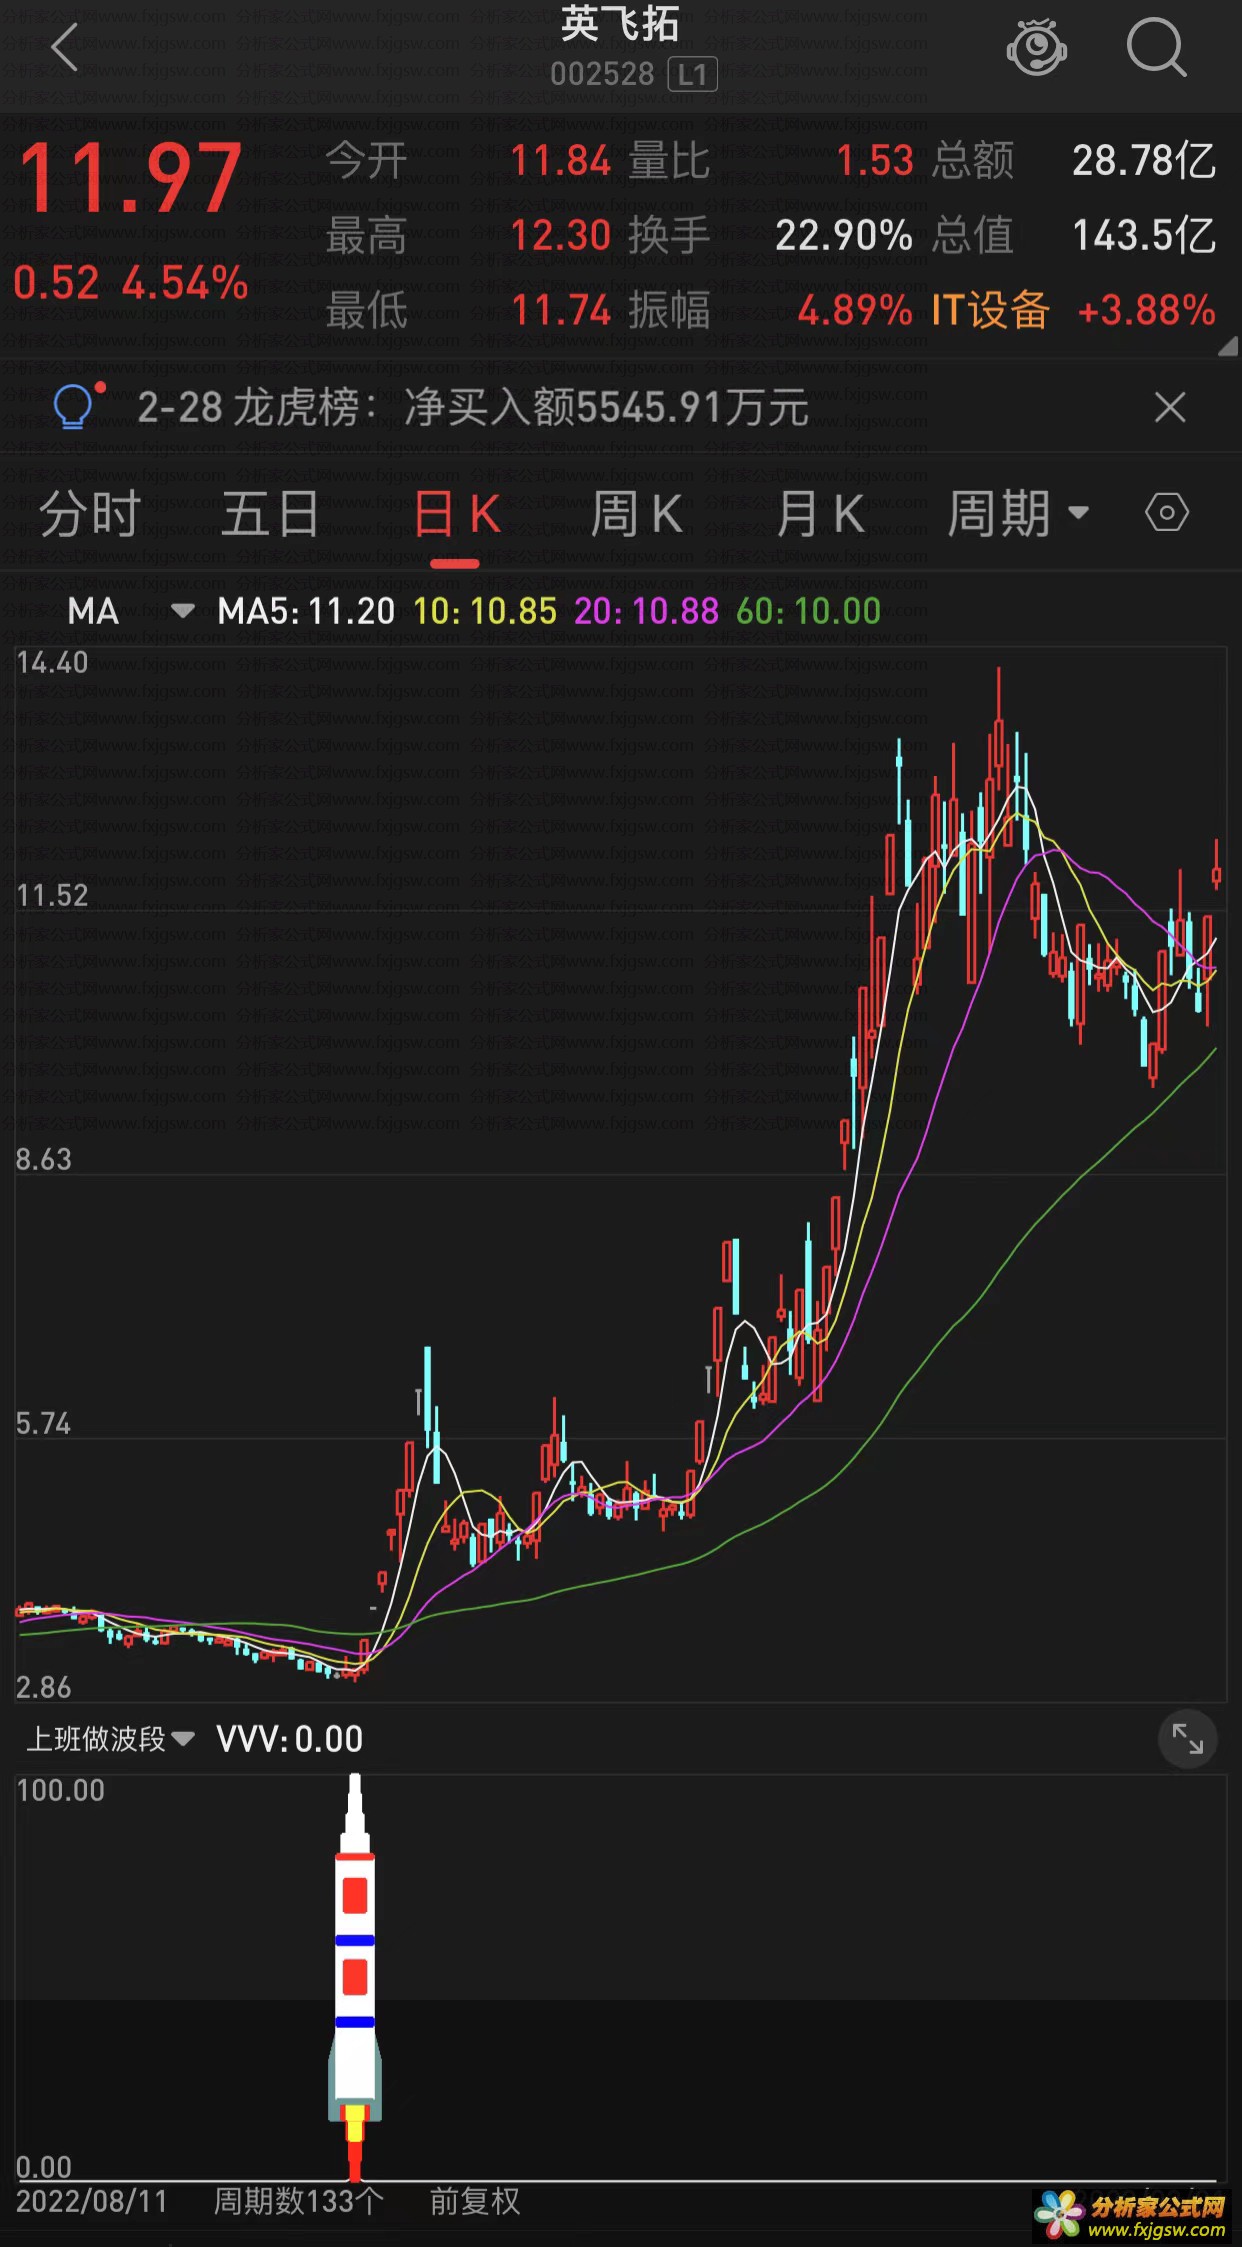Tap the 最高 12.30 value
Screen dimensions: 1242x2247
560,236
